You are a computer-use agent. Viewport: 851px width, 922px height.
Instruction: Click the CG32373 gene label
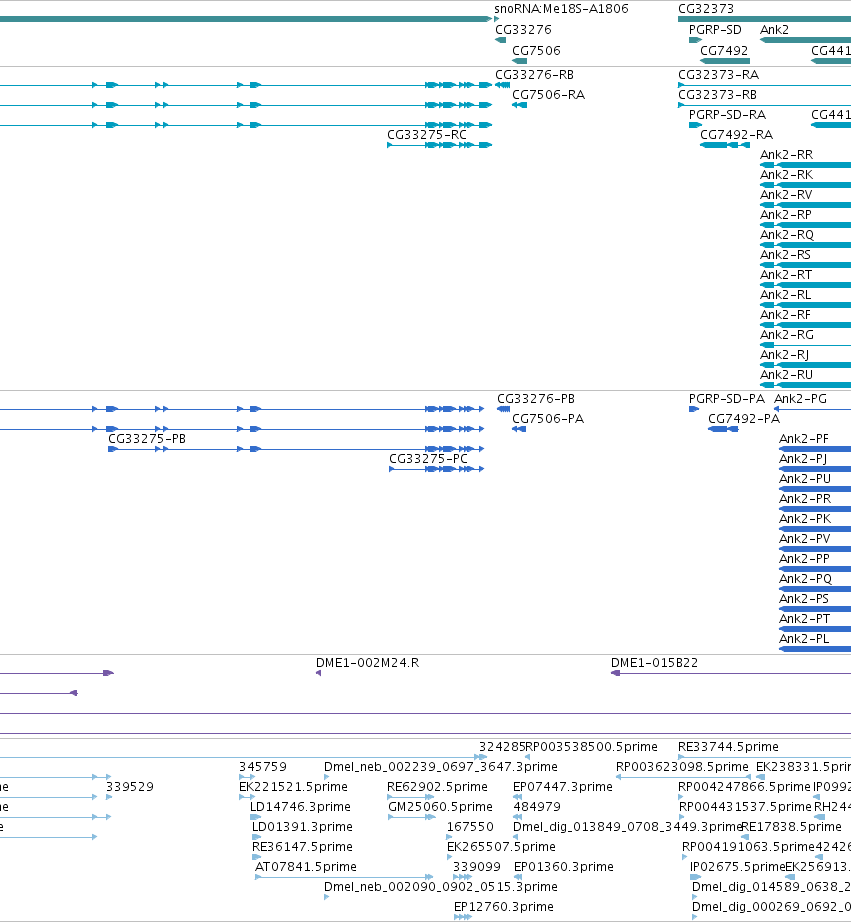(706, 9)
